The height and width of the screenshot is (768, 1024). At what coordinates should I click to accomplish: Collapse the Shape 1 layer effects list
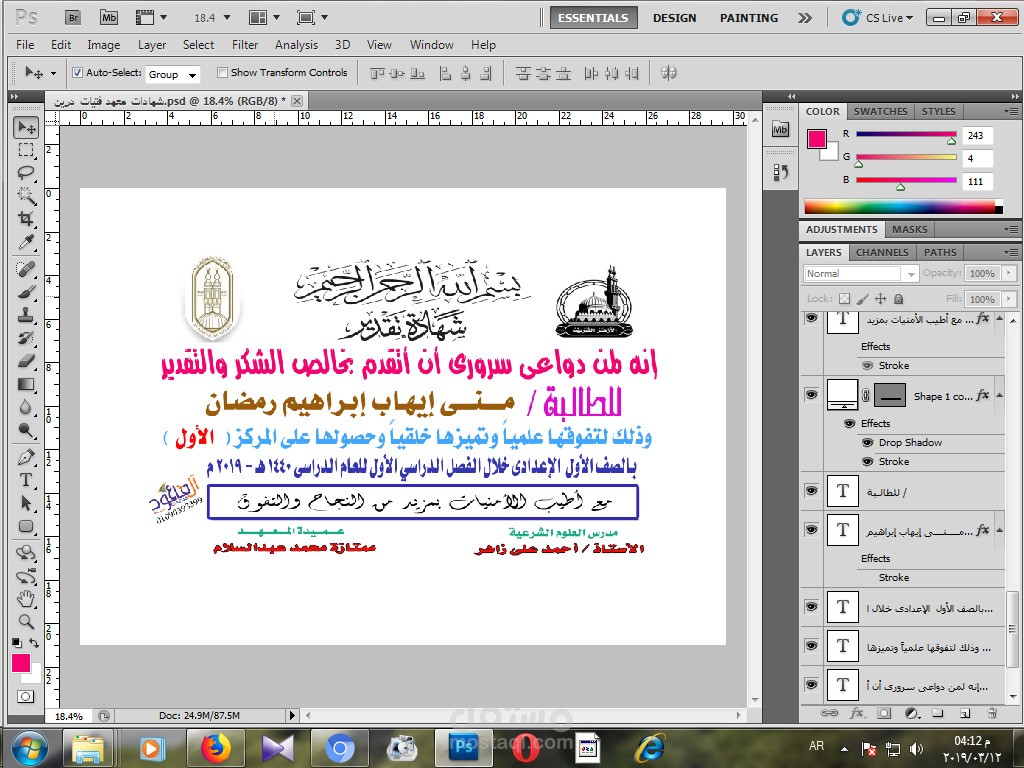pyautogui.click(x=1000, y=394)
